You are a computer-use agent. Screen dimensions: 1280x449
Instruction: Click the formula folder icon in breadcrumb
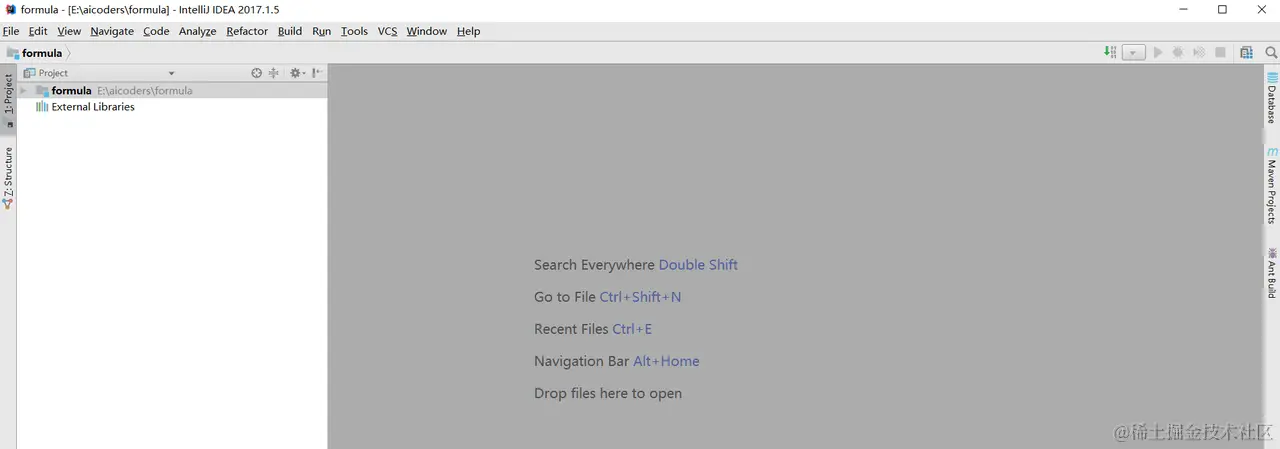tap(13, 53)
